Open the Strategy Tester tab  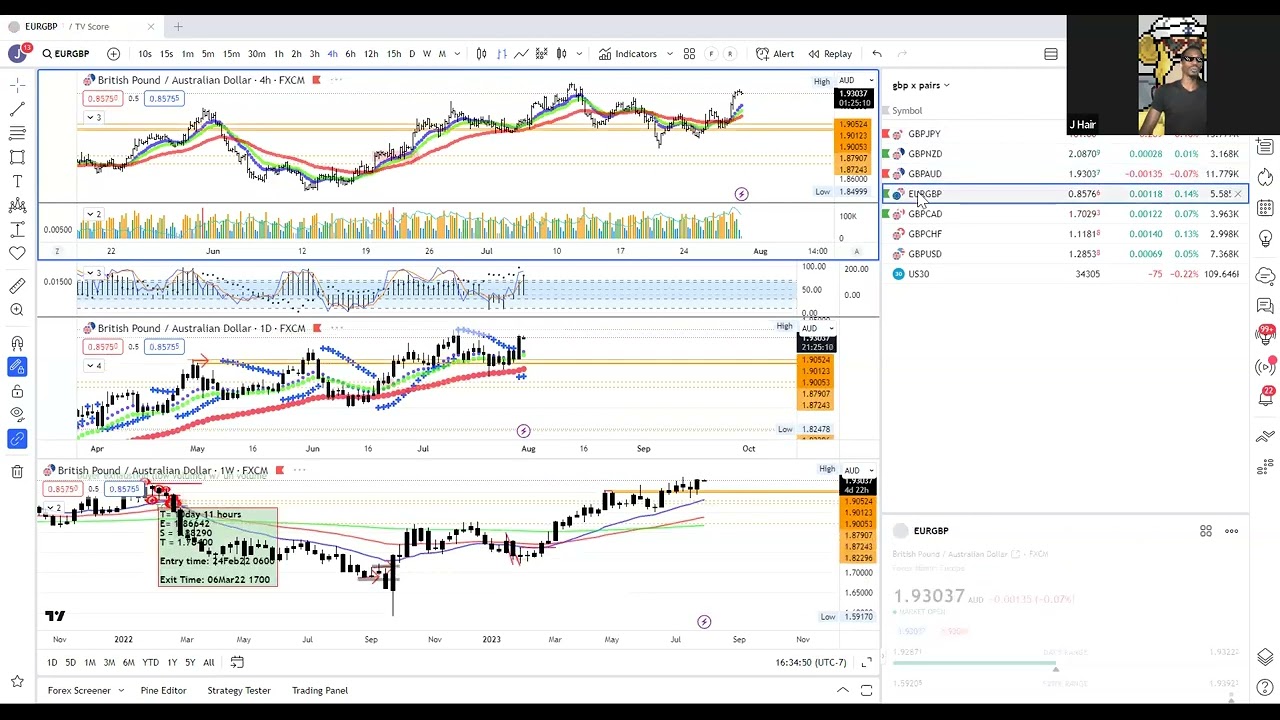coord(239,690)
